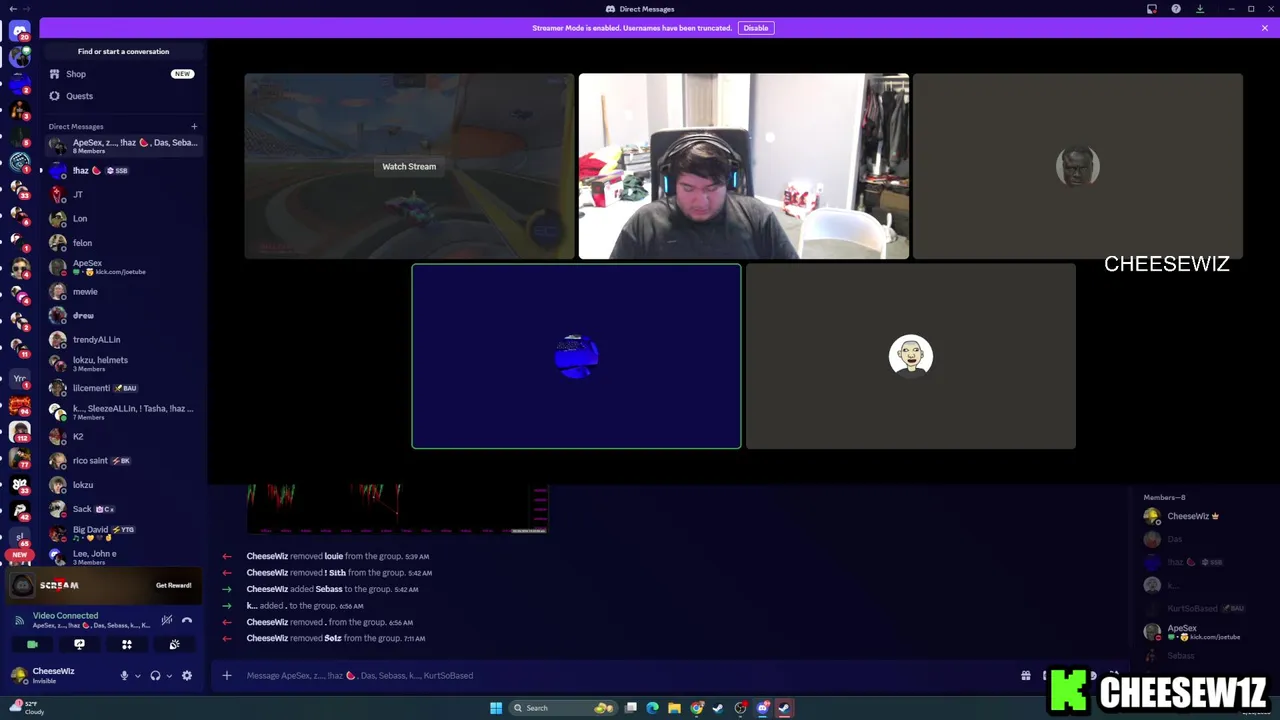Expand headphone output options arrow
This screenshot has width=1280, height=720.
[x=169, y=676]
